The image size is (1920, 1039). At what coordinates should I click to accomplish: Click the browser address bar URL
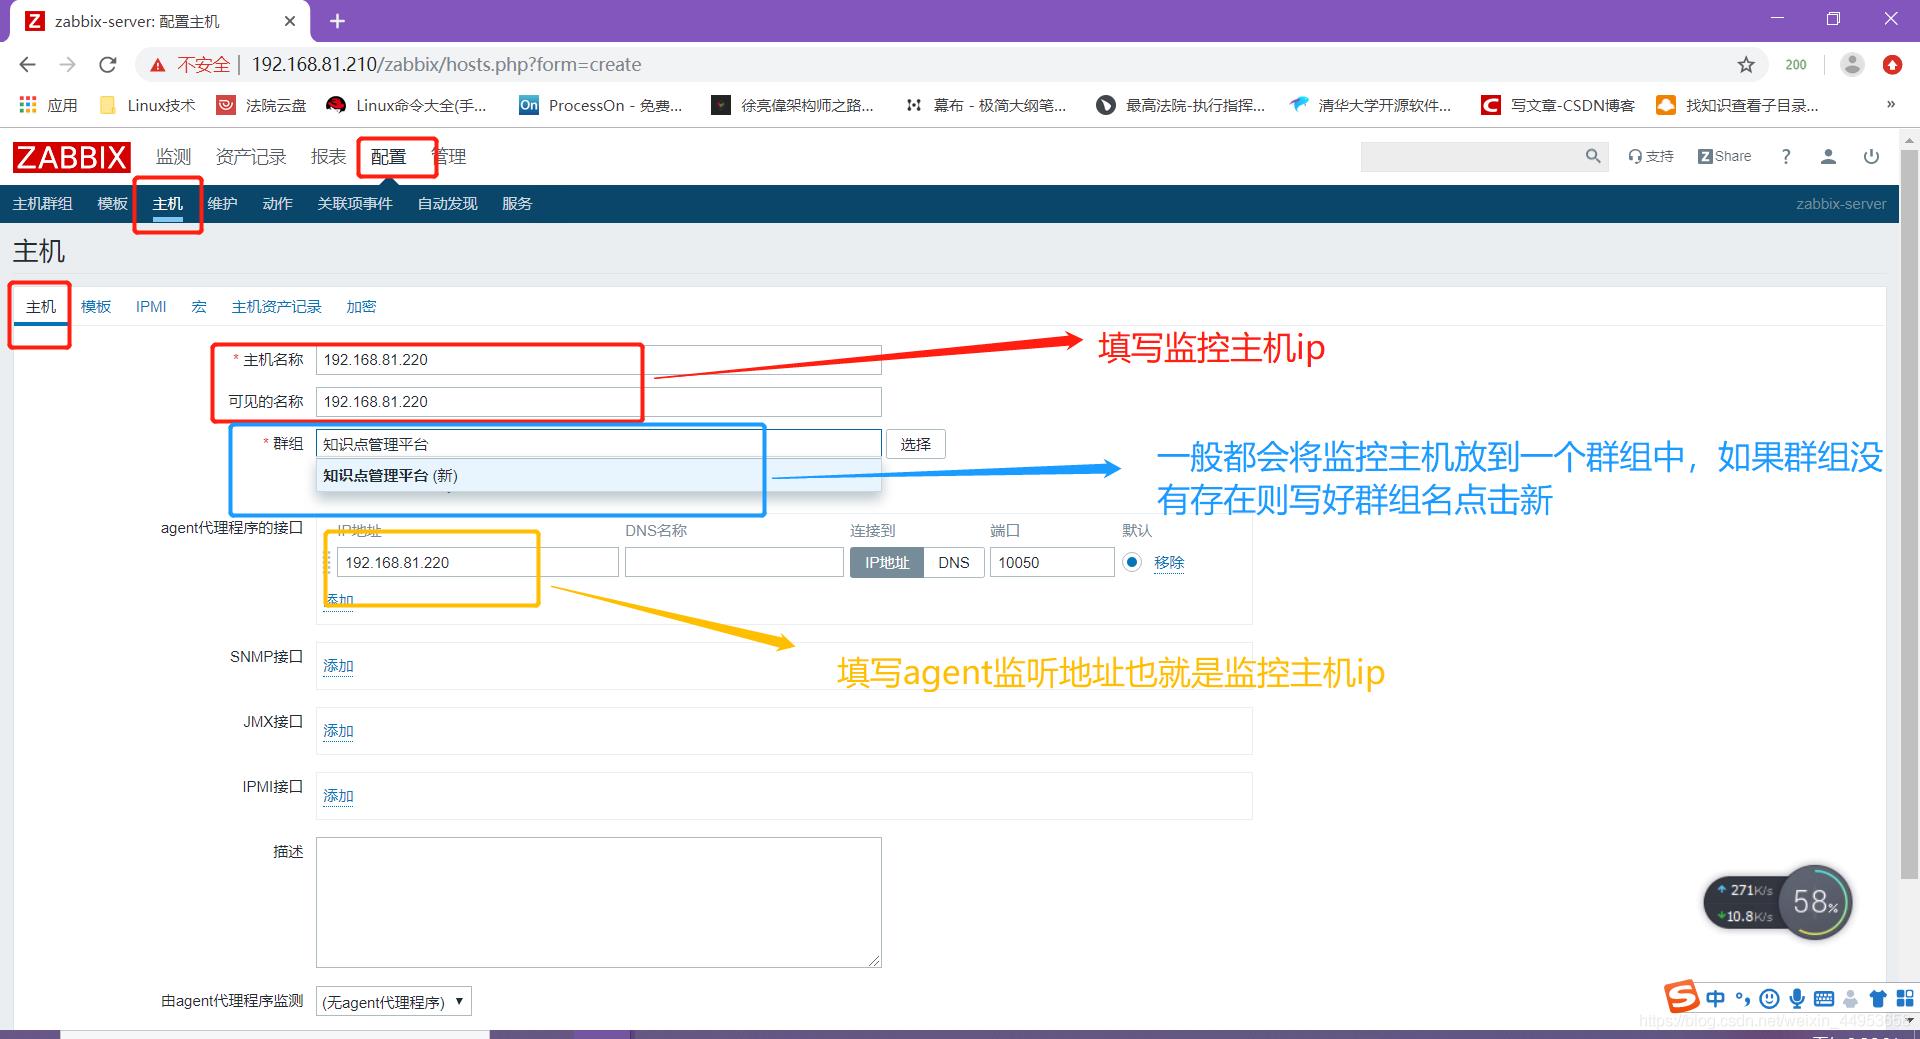[446, 65]
